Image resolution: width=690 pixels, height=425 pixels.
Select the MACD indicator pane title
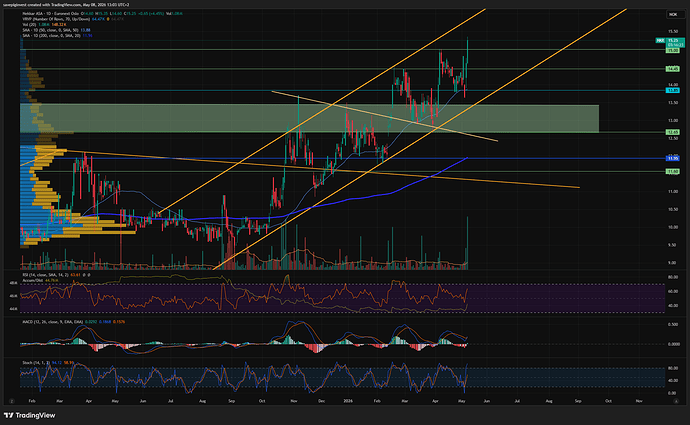point(52,322)
